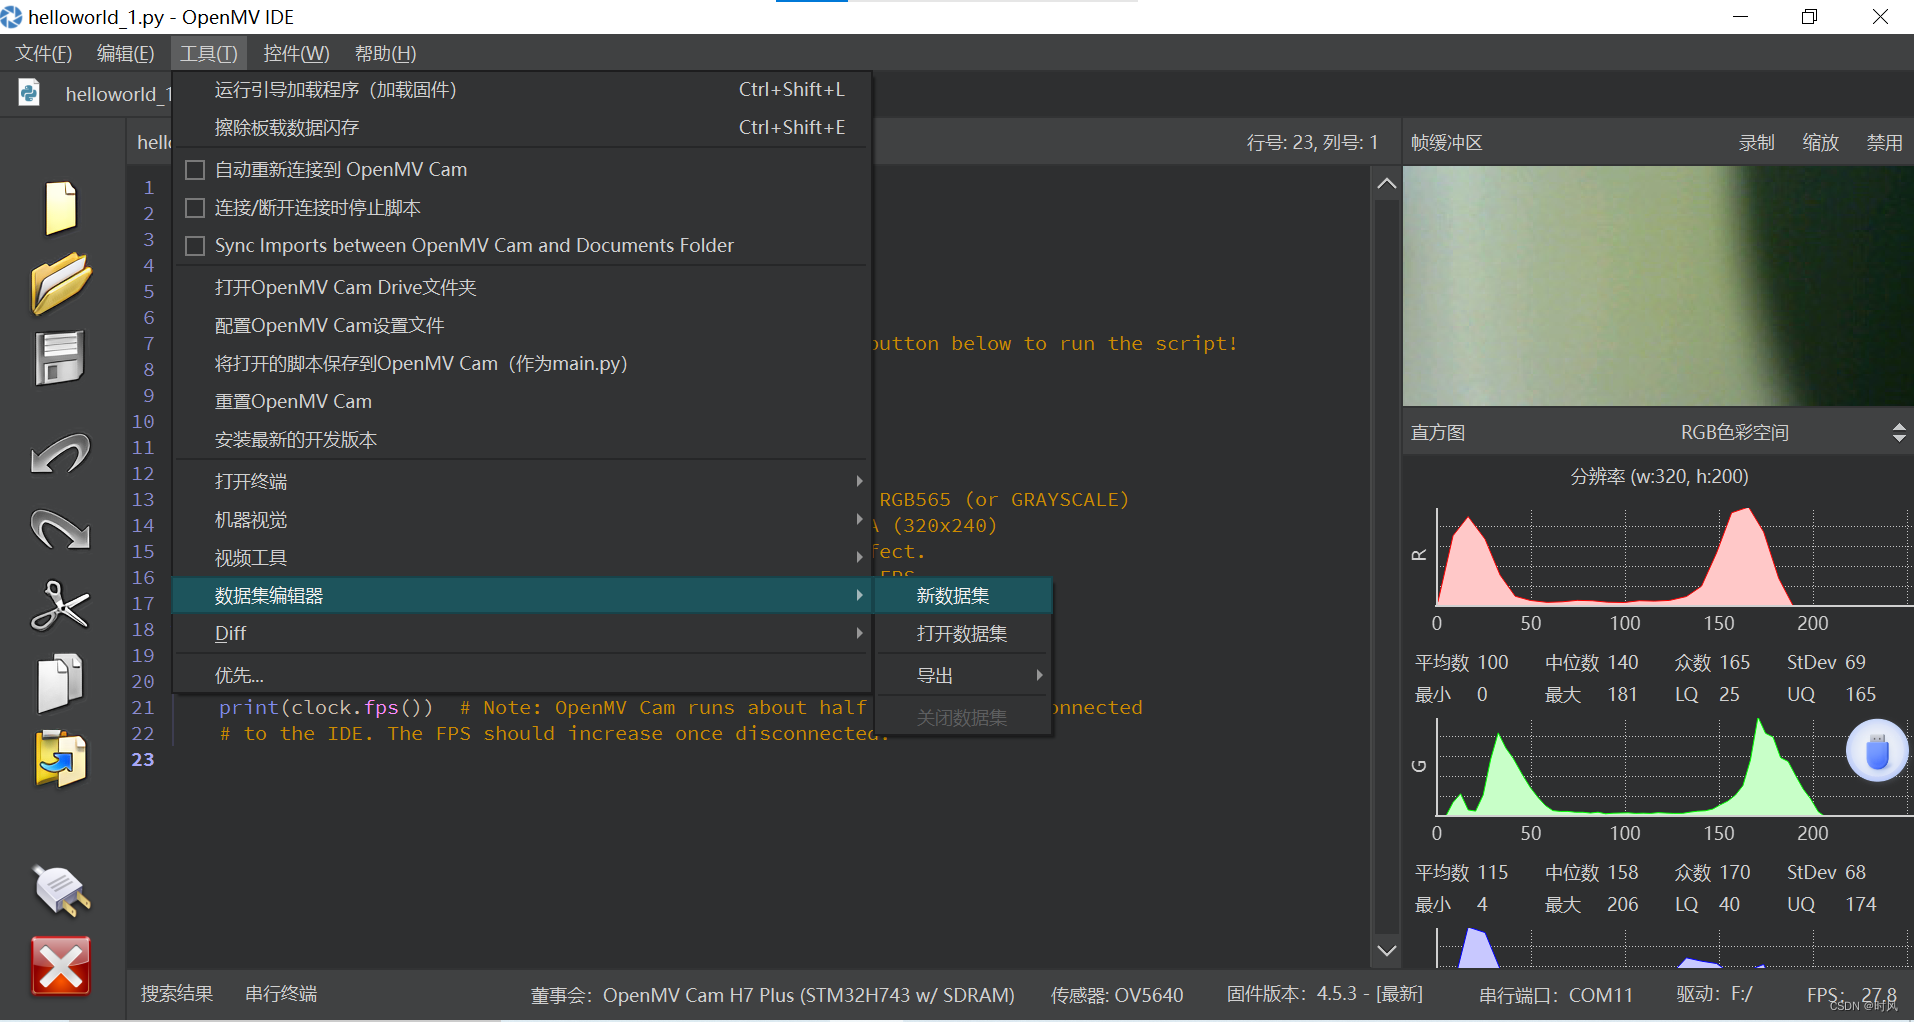Screen dimensions: 1914x1022
Task: Expand the 打开终端 submenu arrow
Action: [x=859, y=481]
